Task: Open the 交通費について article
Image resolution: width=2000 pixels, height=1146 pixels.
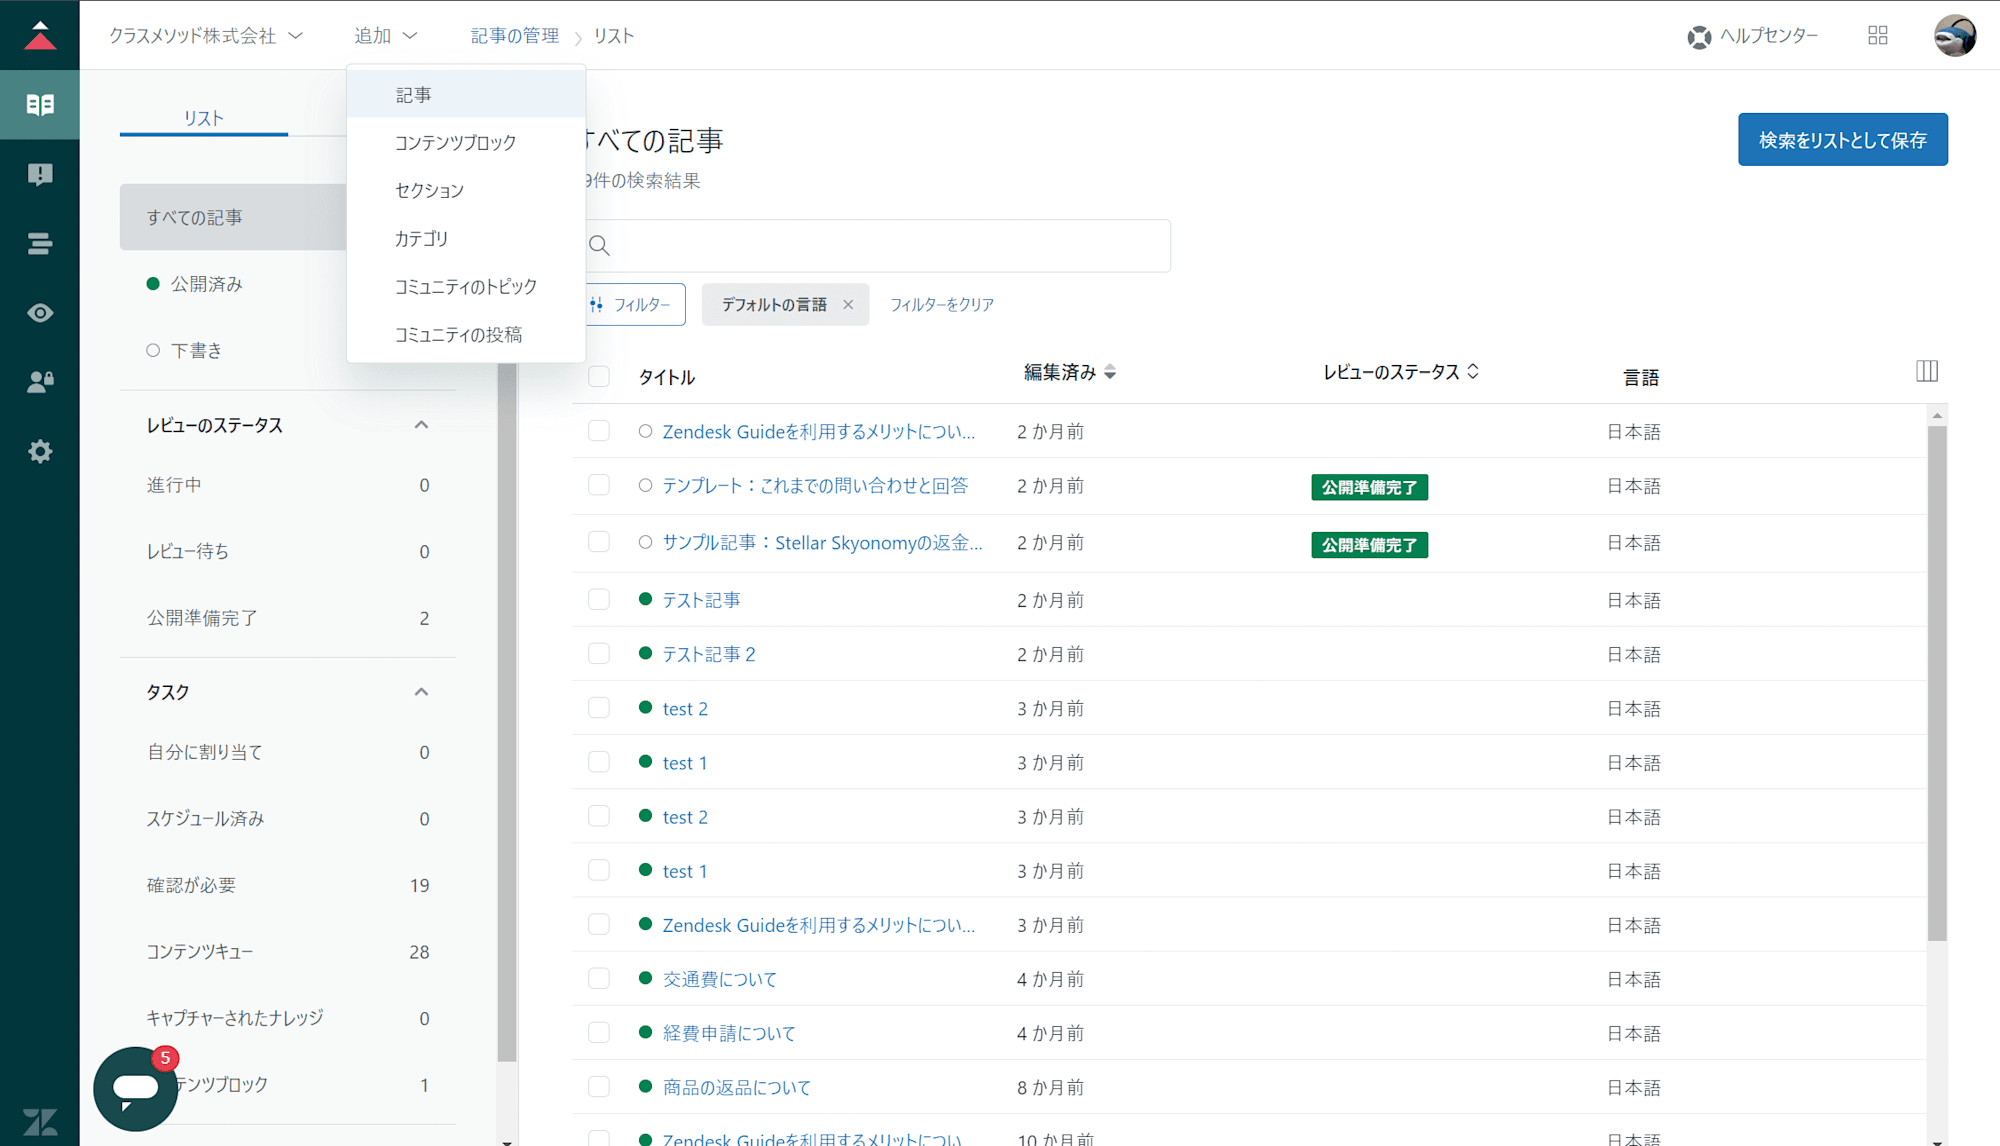Action: click(x=720, y=979)
